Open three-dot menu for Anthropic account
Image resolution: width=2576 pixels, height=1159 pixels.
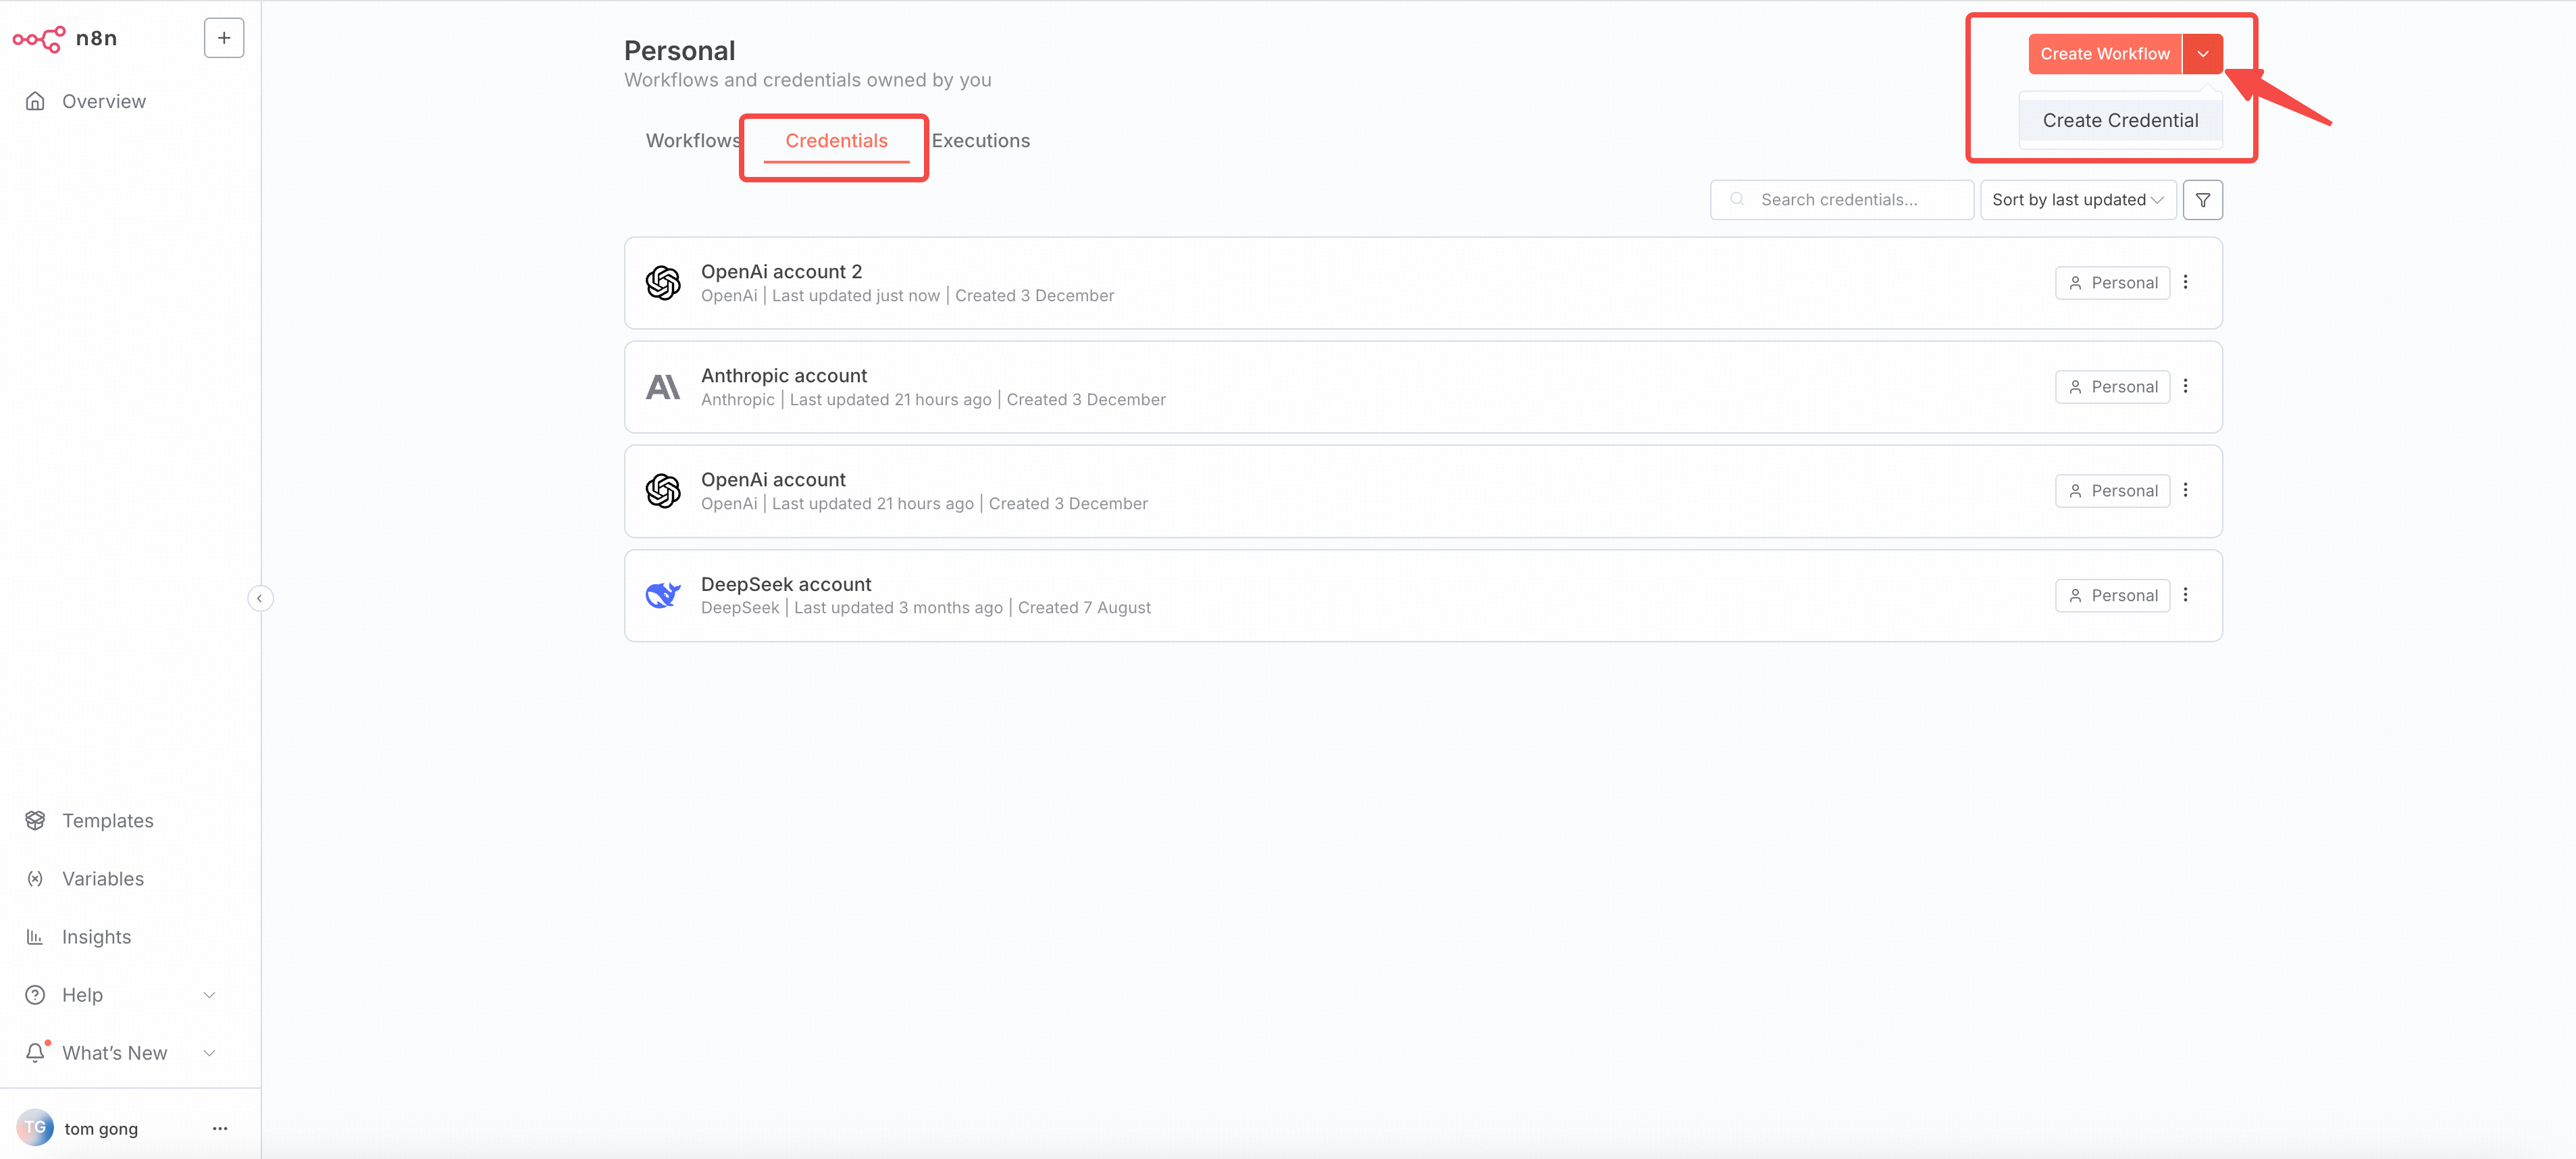coord(2185,386)
